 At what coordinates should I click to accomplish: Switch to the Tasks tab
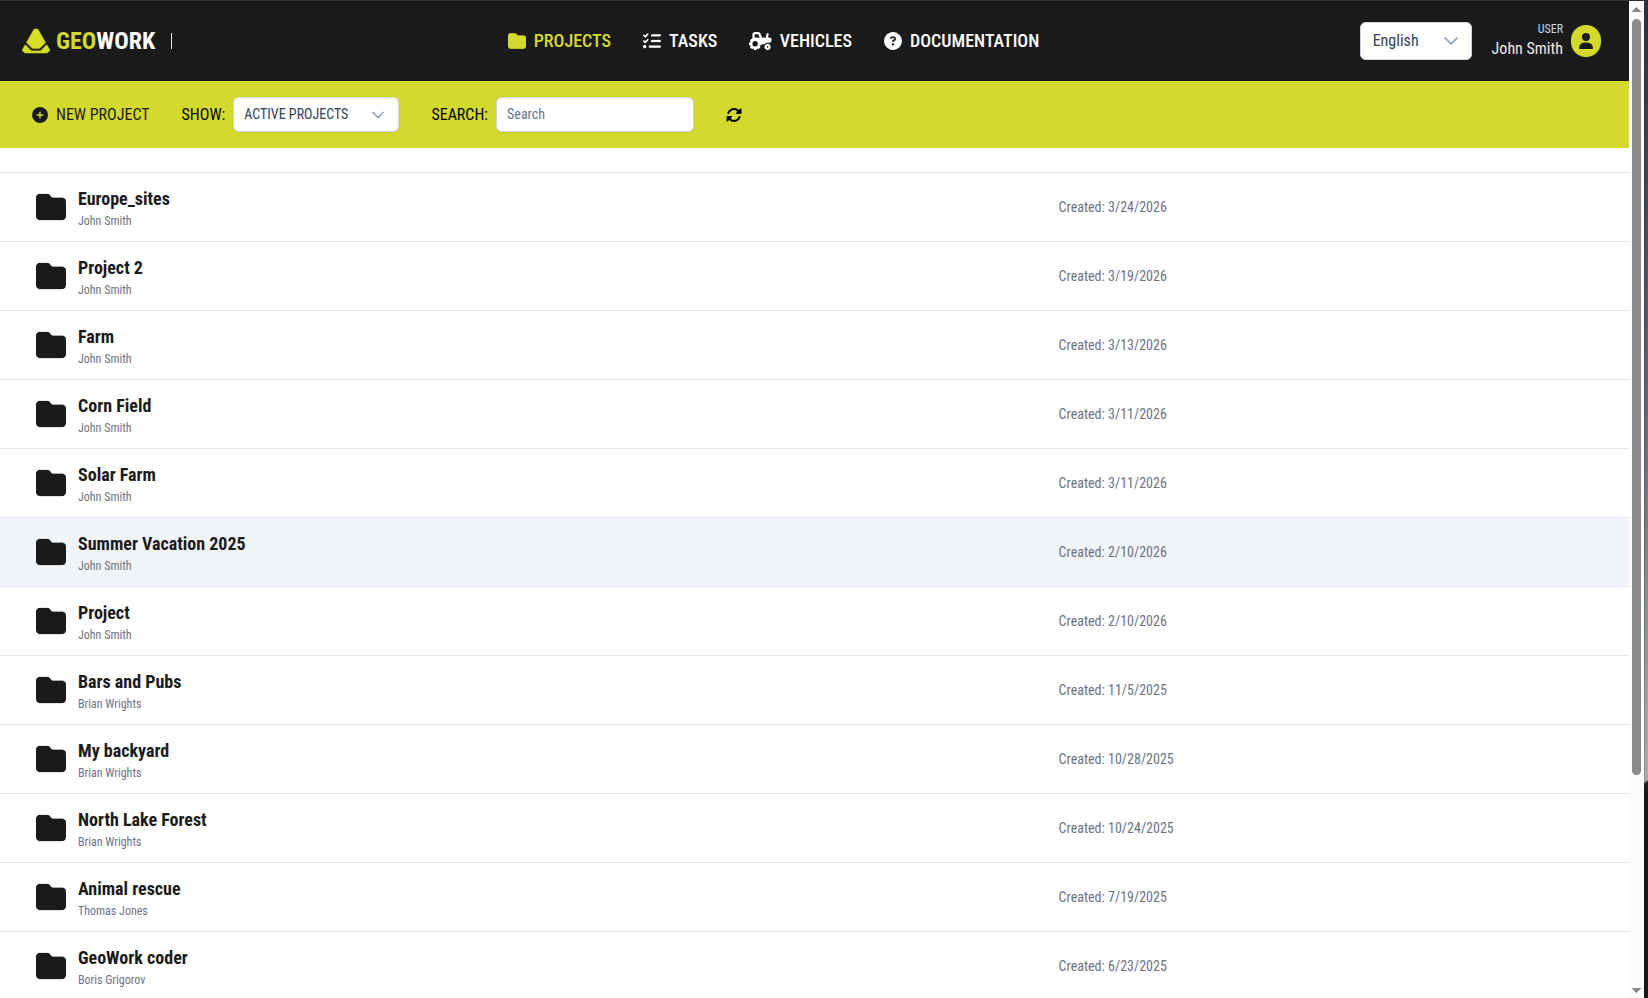pos(680,41)
